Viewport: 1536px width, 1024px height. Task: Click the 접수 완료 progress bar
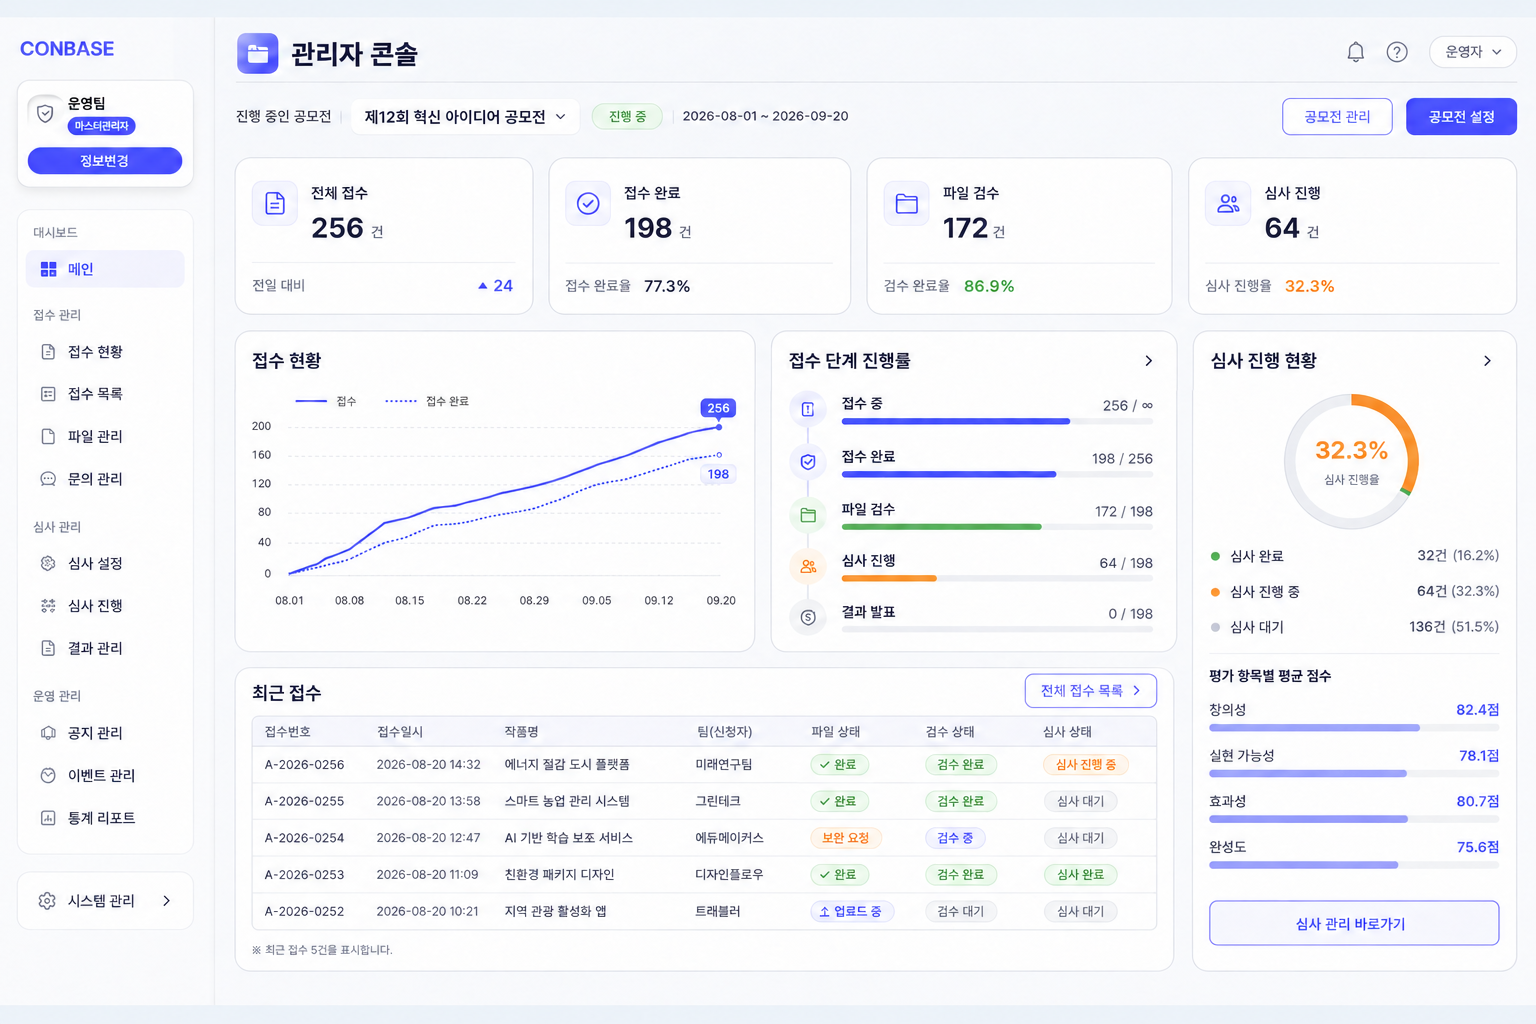tap(997, 475)
